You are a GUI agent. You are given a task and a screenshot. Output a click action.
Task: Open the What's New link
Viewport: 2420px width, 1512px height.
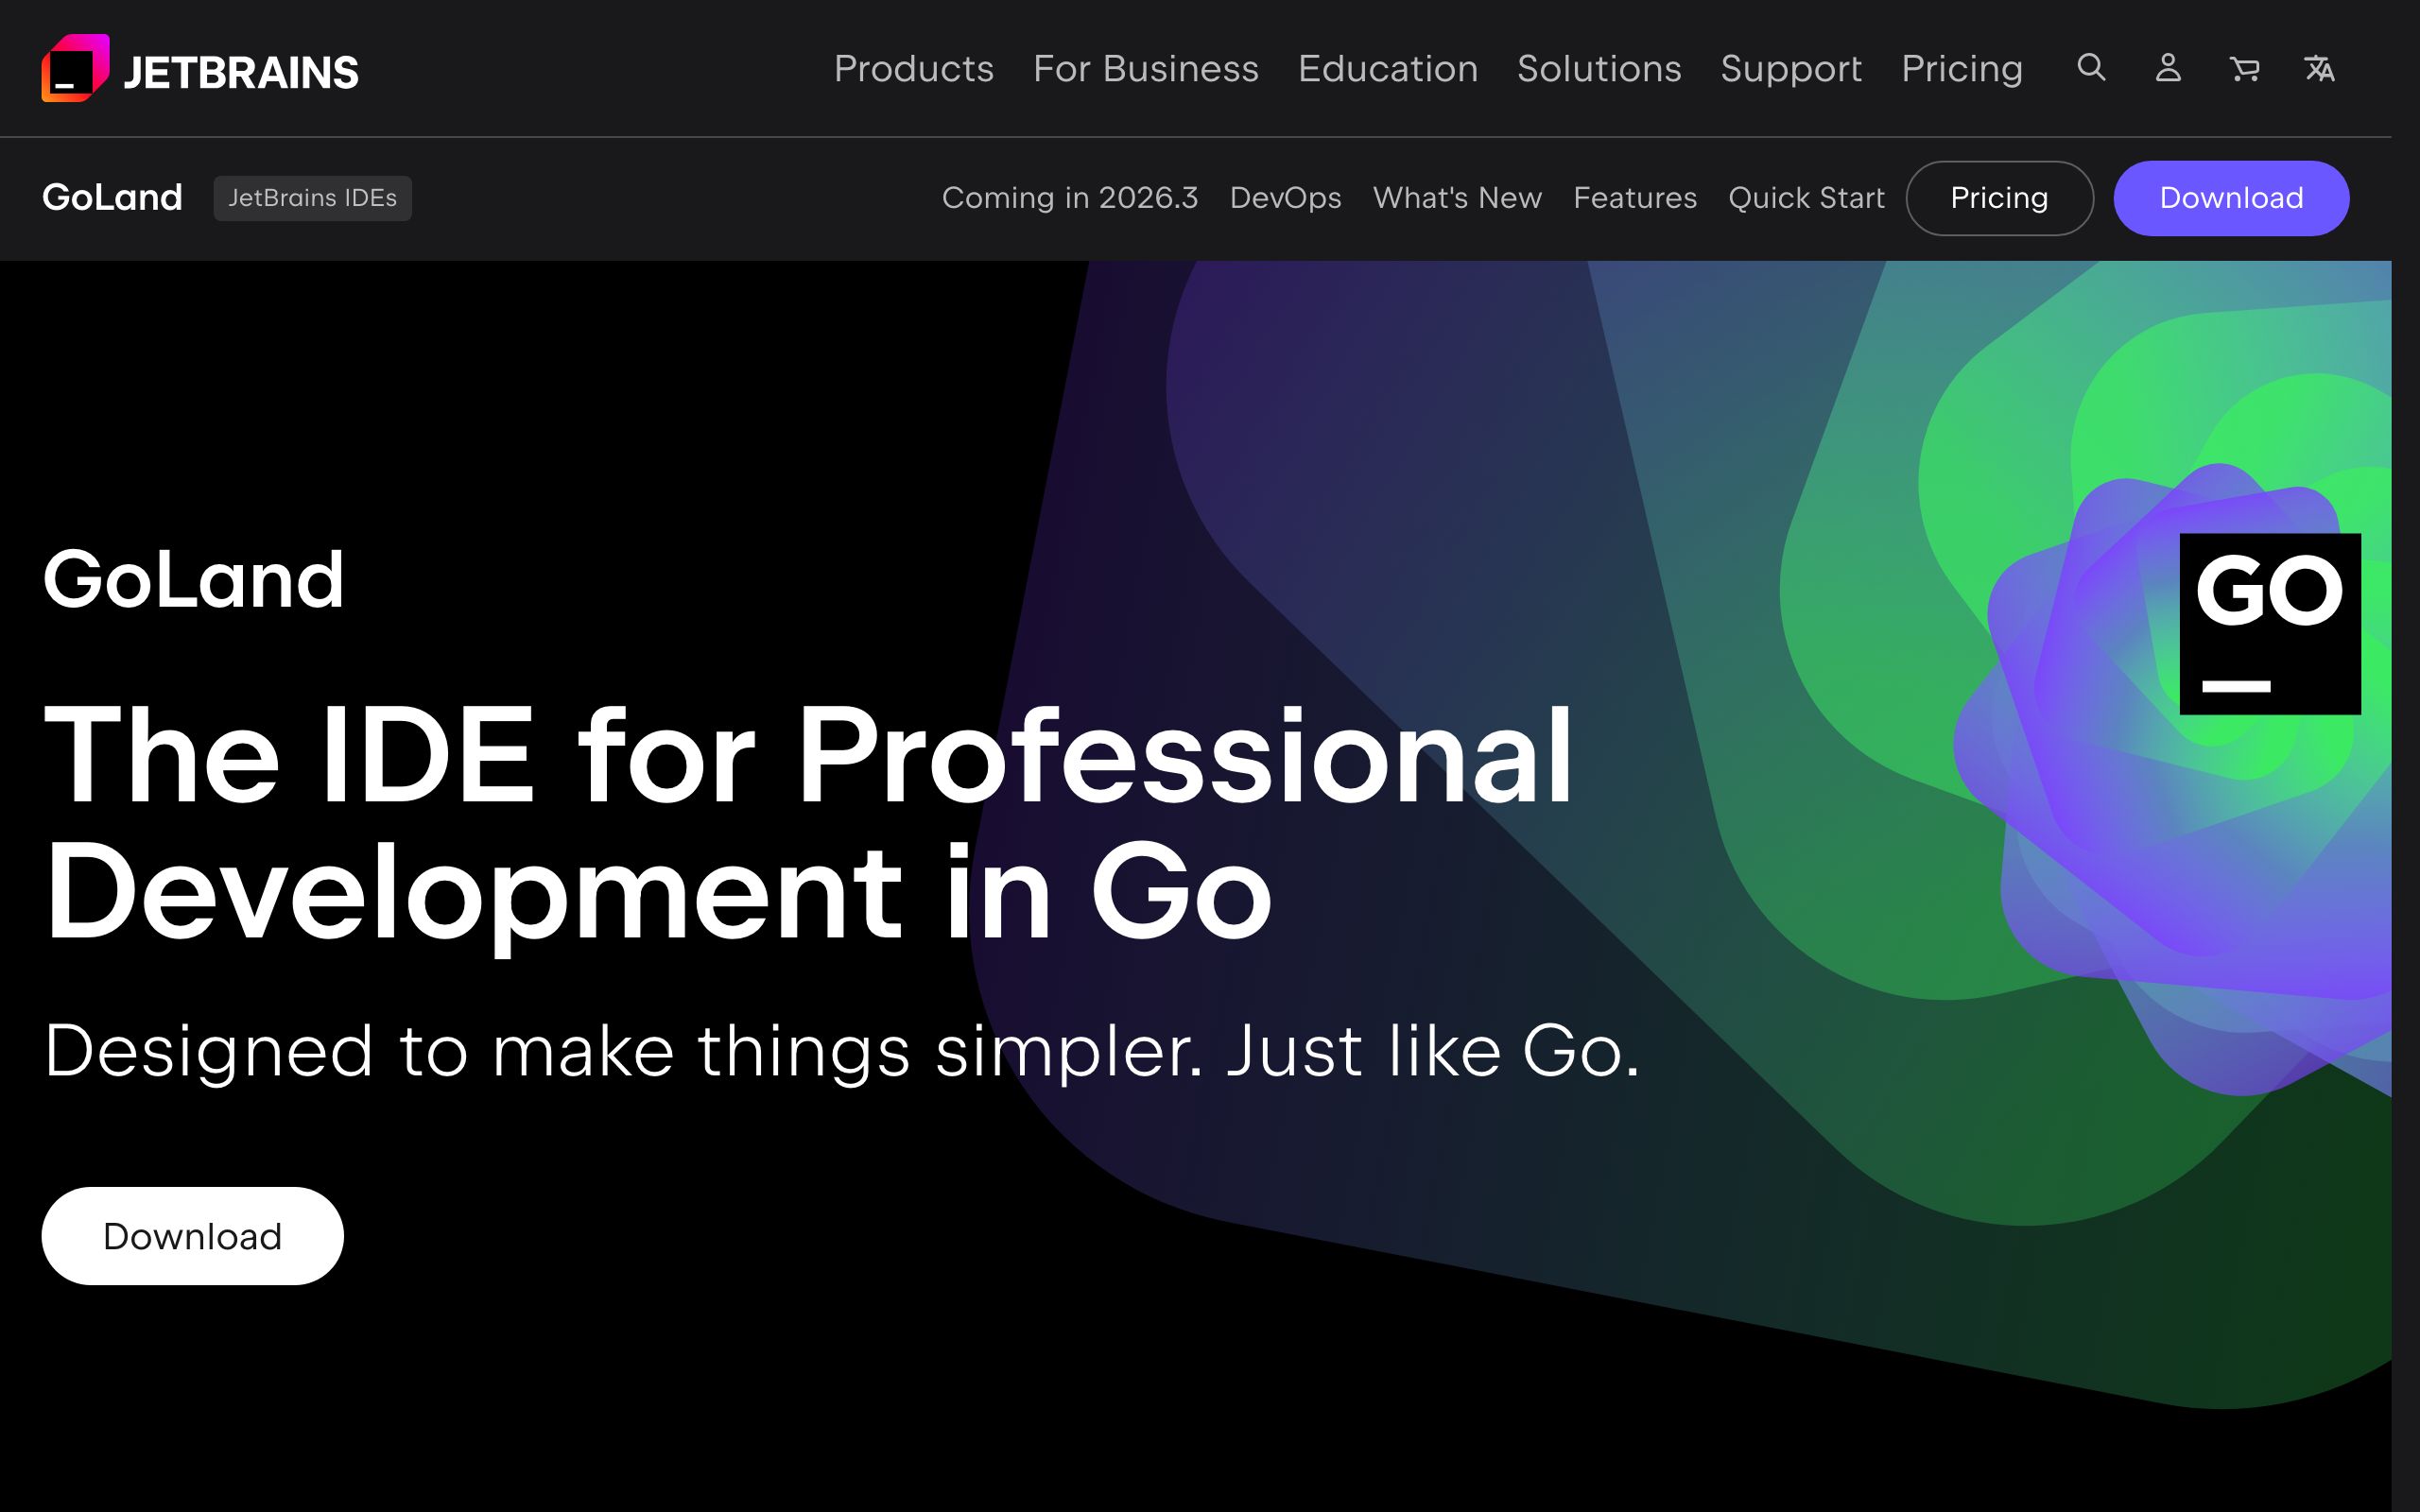[1457, 198]
